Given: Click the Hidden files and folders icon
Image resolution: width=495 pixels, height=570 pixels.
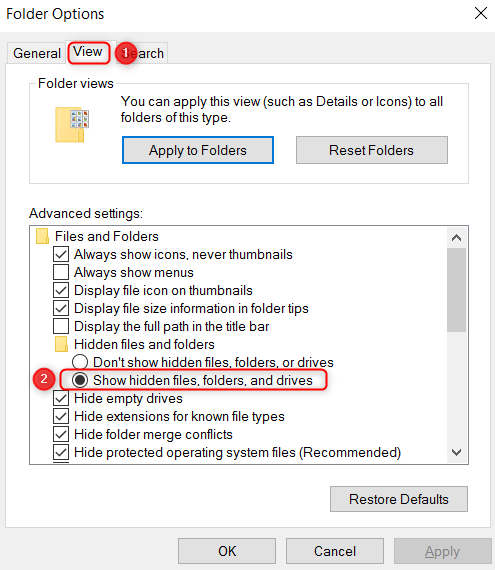Looking at the screenshot, I should [x=61, y=344].
